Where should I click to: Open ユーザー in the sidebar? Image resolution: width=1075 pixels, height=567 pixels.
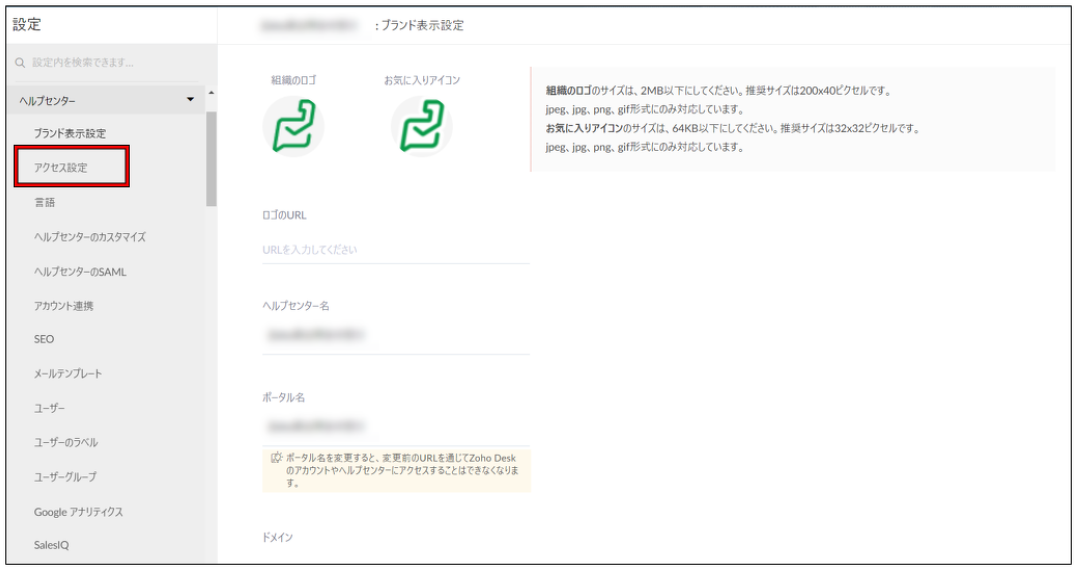49,408
